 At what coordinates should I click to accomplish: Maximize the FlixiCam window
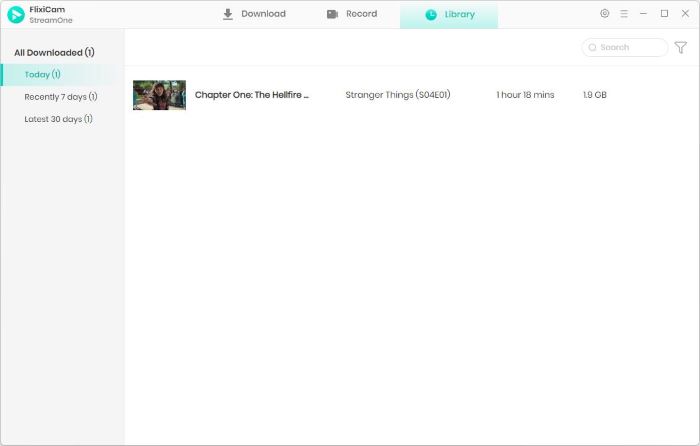664,14
